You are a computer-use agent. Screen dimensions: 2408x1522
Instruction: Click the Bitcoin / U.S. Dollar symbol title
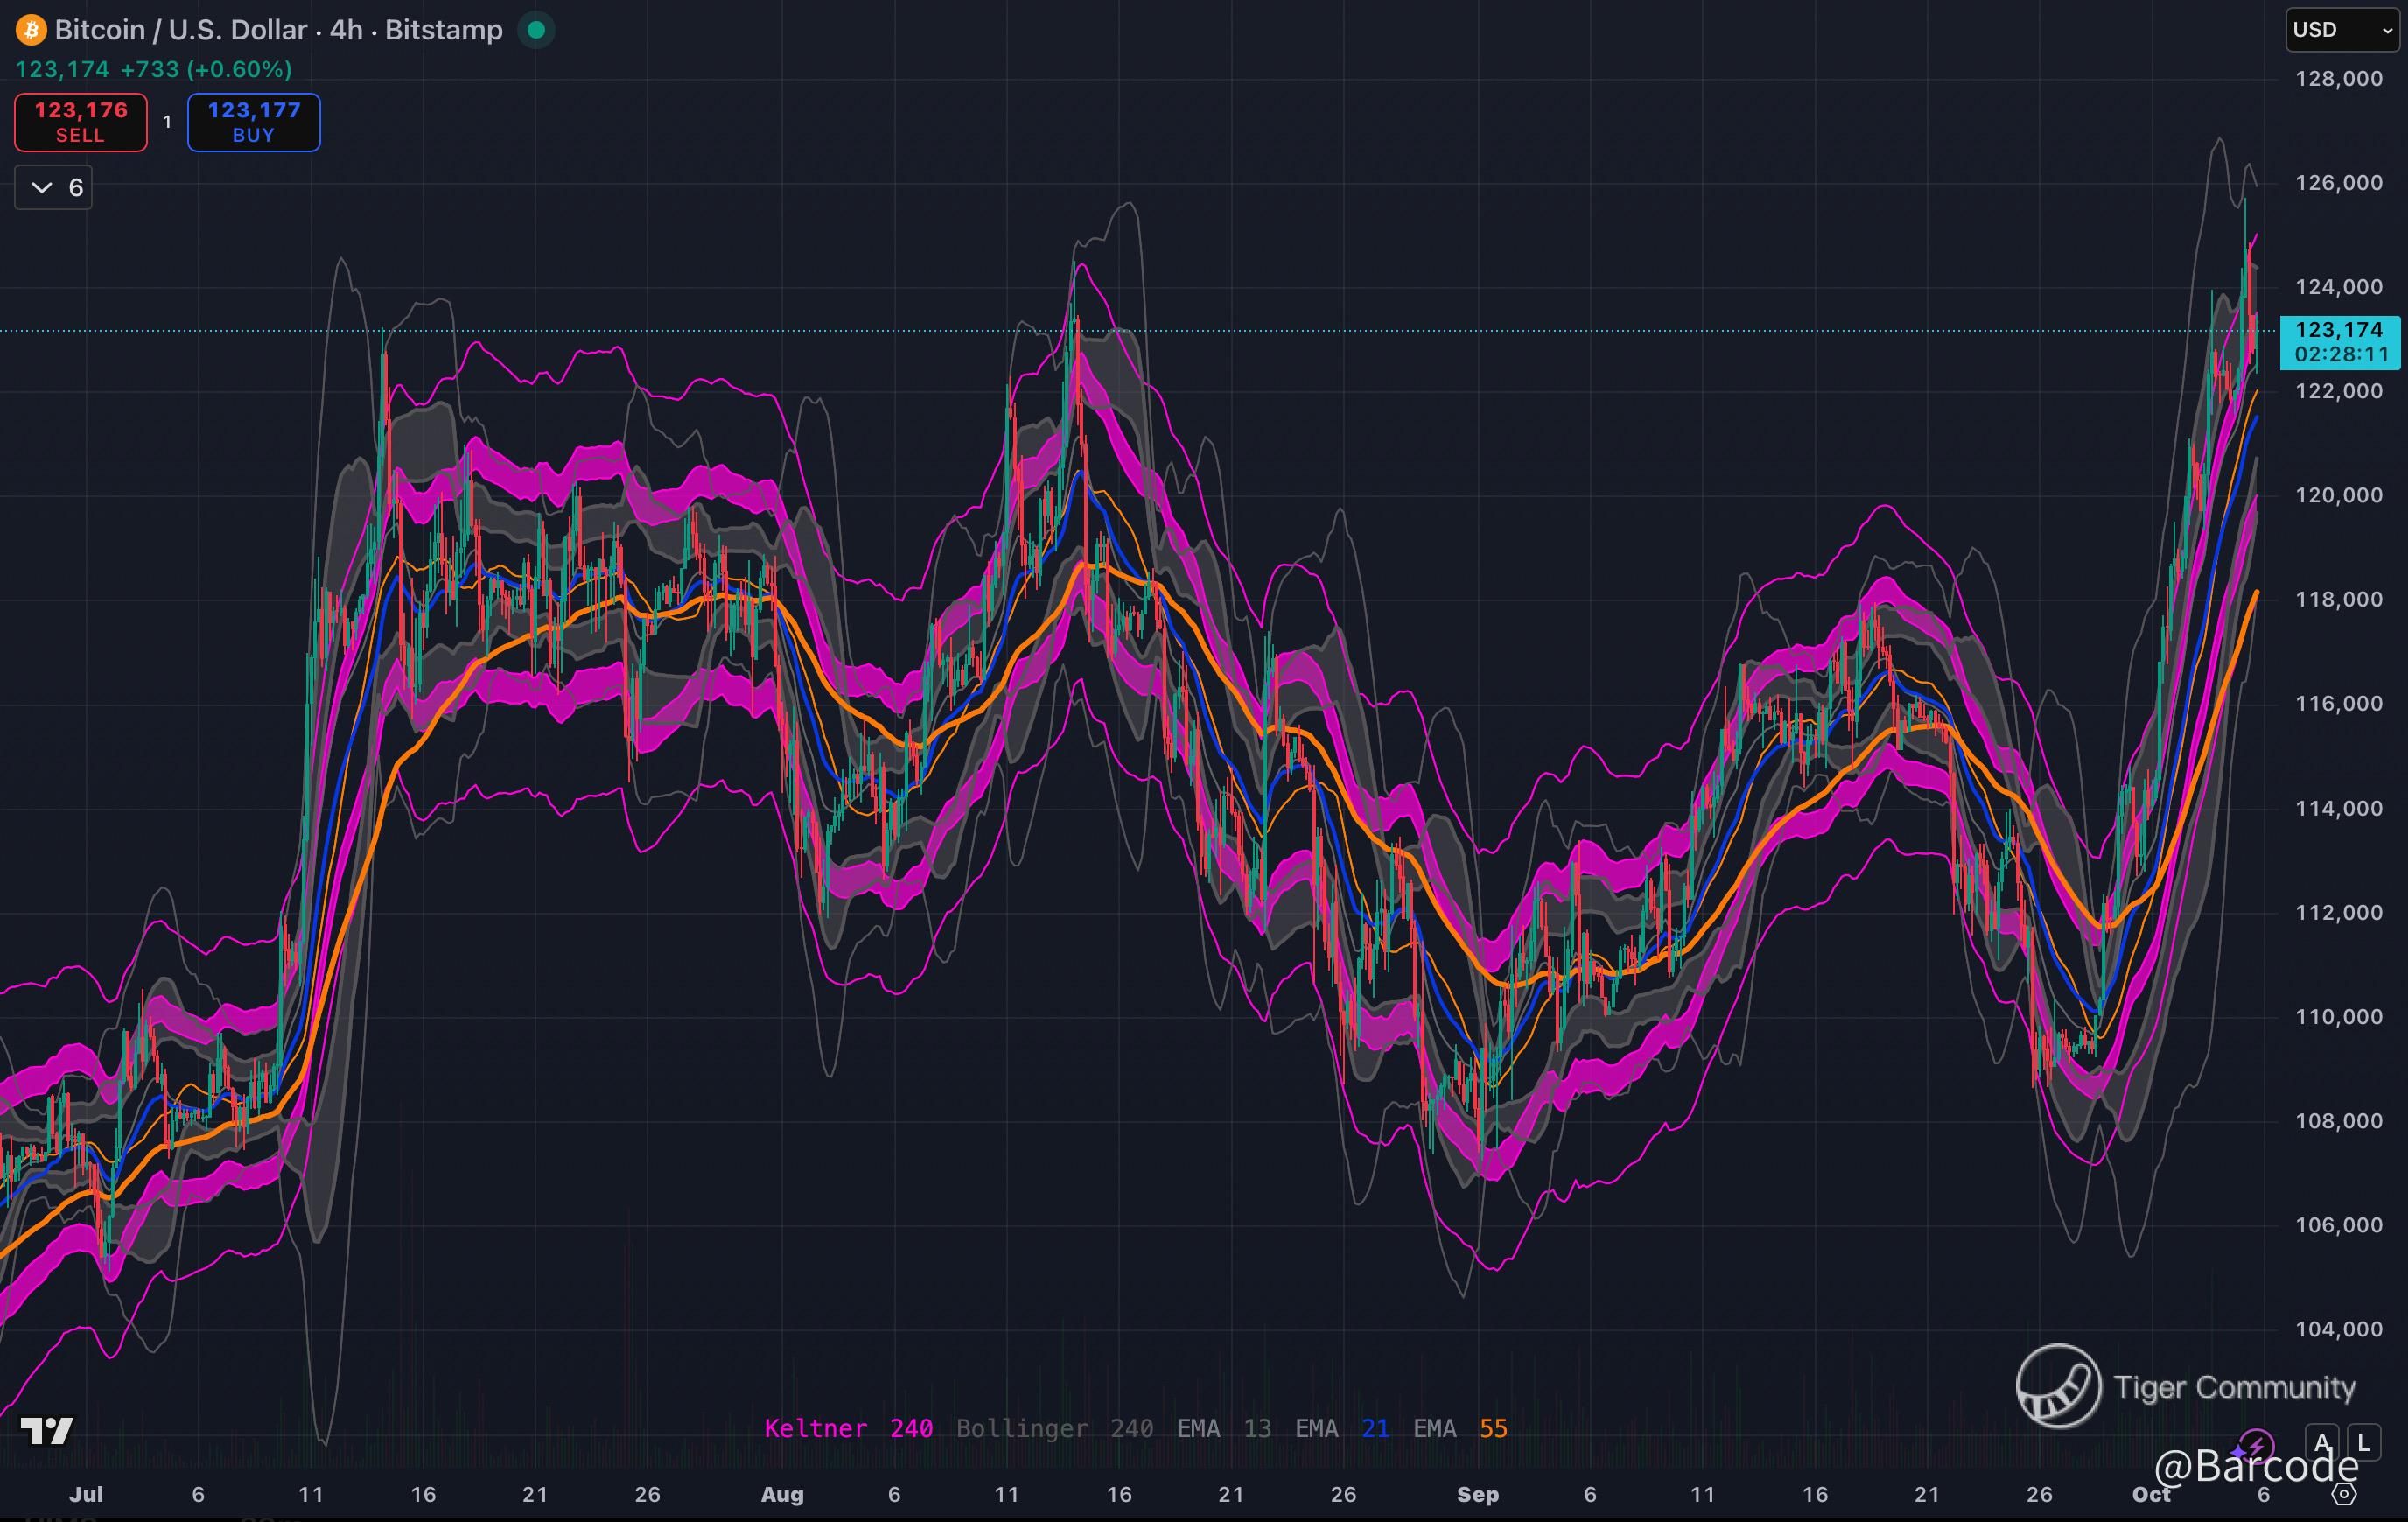tap(180, 30)
